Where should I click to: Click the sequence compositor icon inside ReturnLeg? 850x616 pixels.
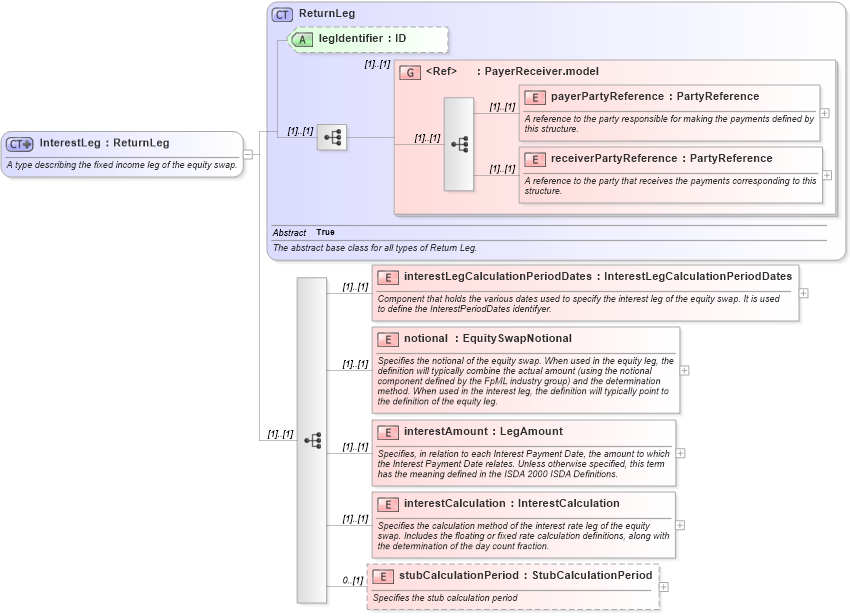332,137
